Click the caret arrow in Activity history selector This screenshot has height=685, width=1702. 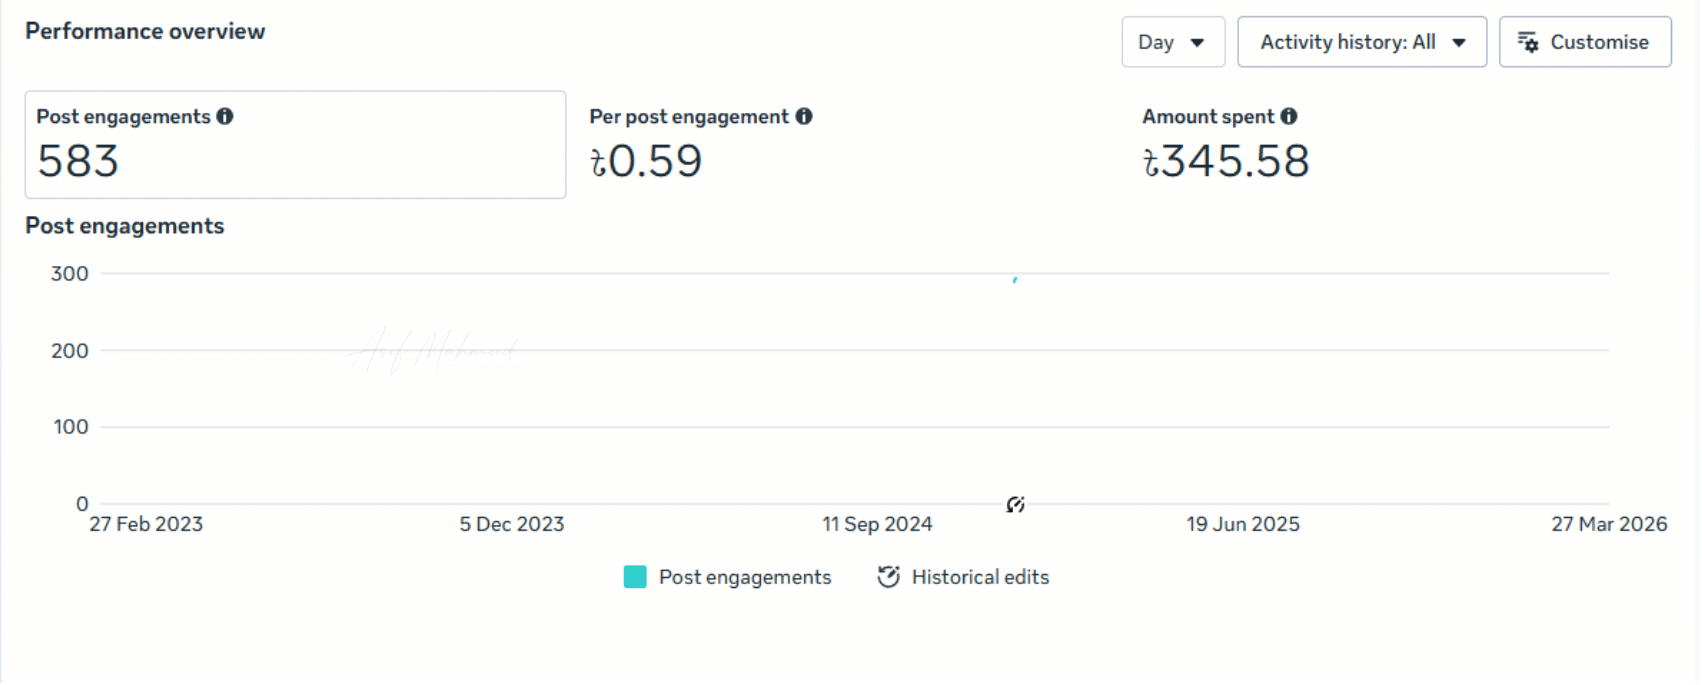[1459, 42]
